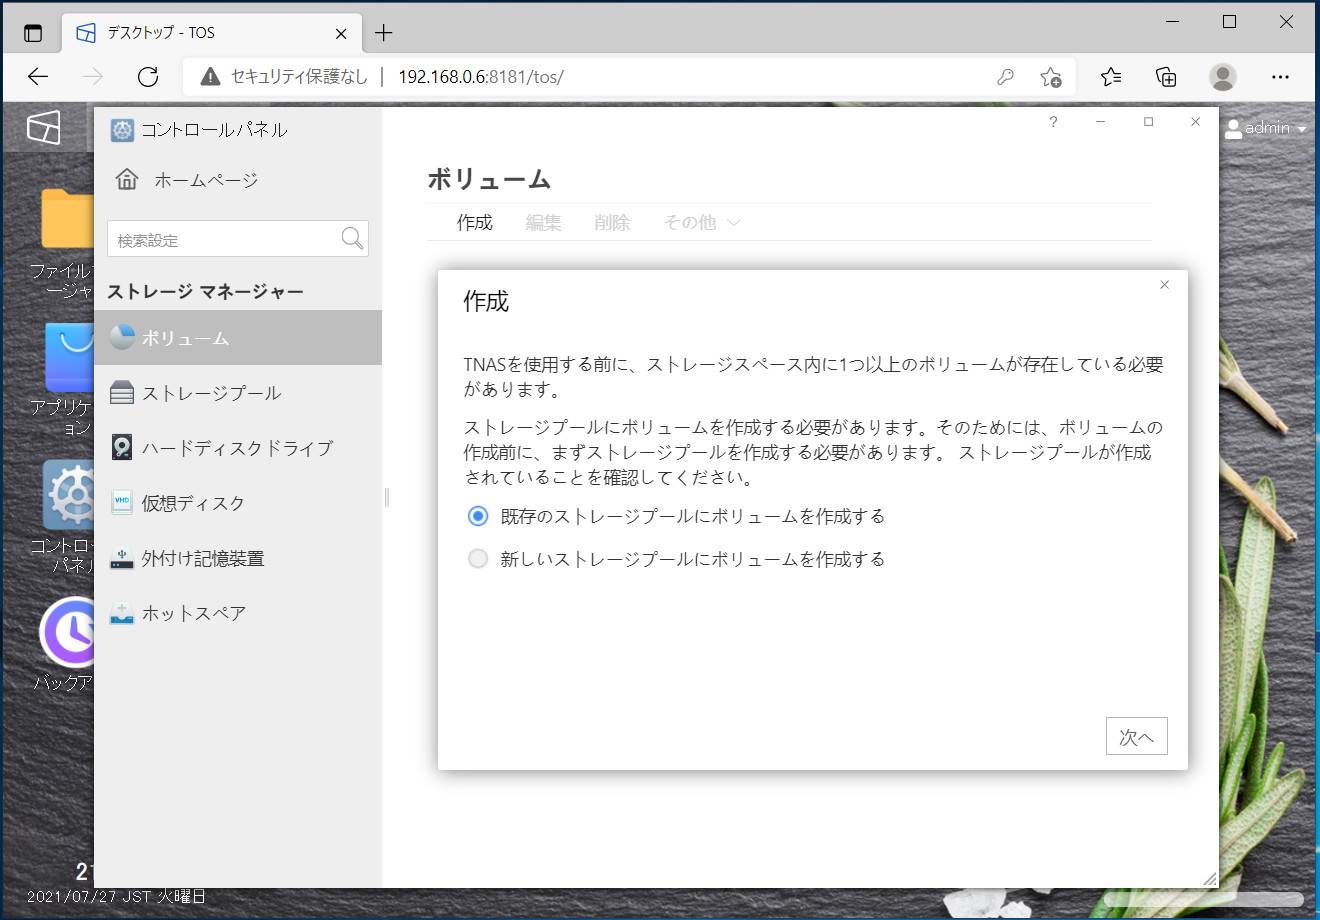
Task: Click the browser address bar URL
Action: [x=481, y=77]
